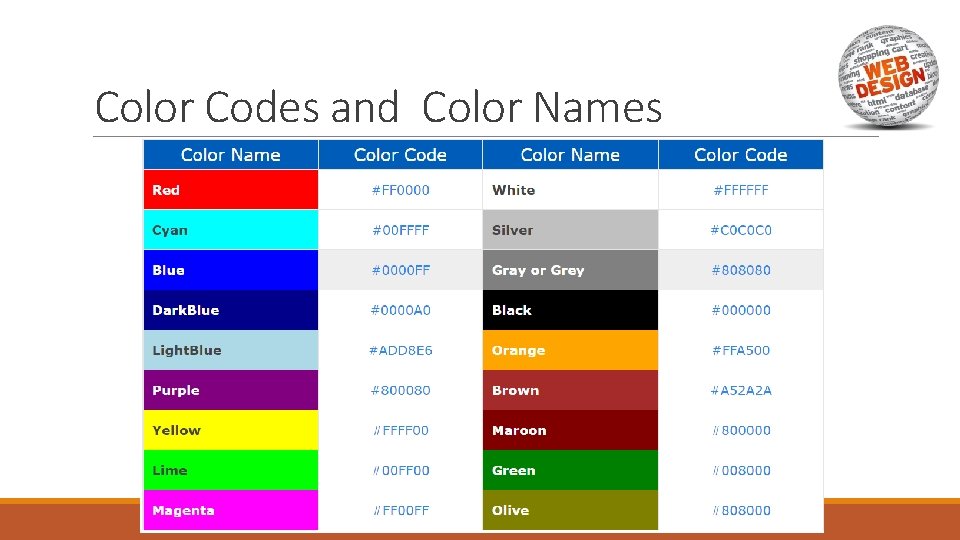The width and height of the screenshot is (960, 540).
Task: Select the Red color swatch
Action: [x=231, y=190]
